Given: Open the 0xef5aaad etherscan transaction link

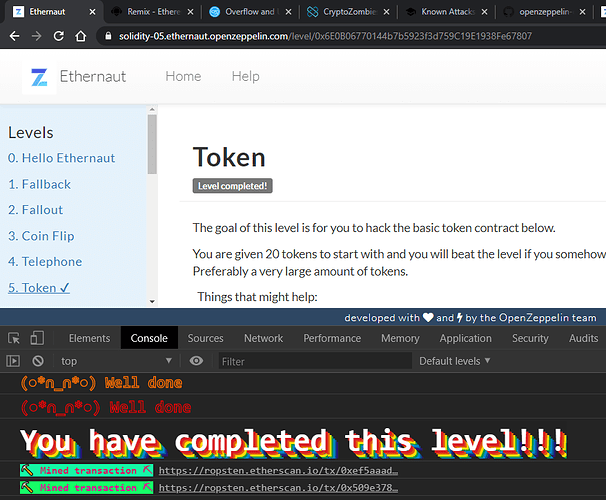Looking at the screenshot, I should [x=278, y=471].
